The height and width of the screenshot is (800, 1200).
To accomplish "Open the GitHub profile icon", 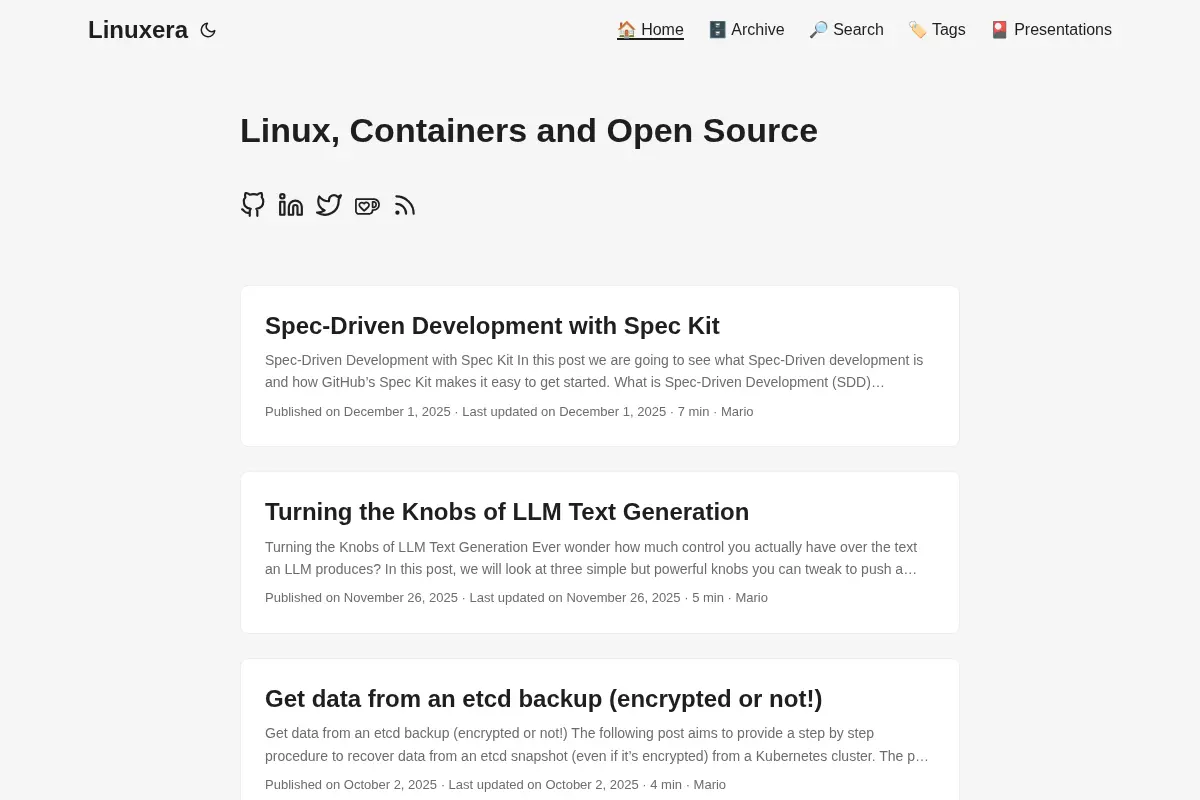I will 253,205.
